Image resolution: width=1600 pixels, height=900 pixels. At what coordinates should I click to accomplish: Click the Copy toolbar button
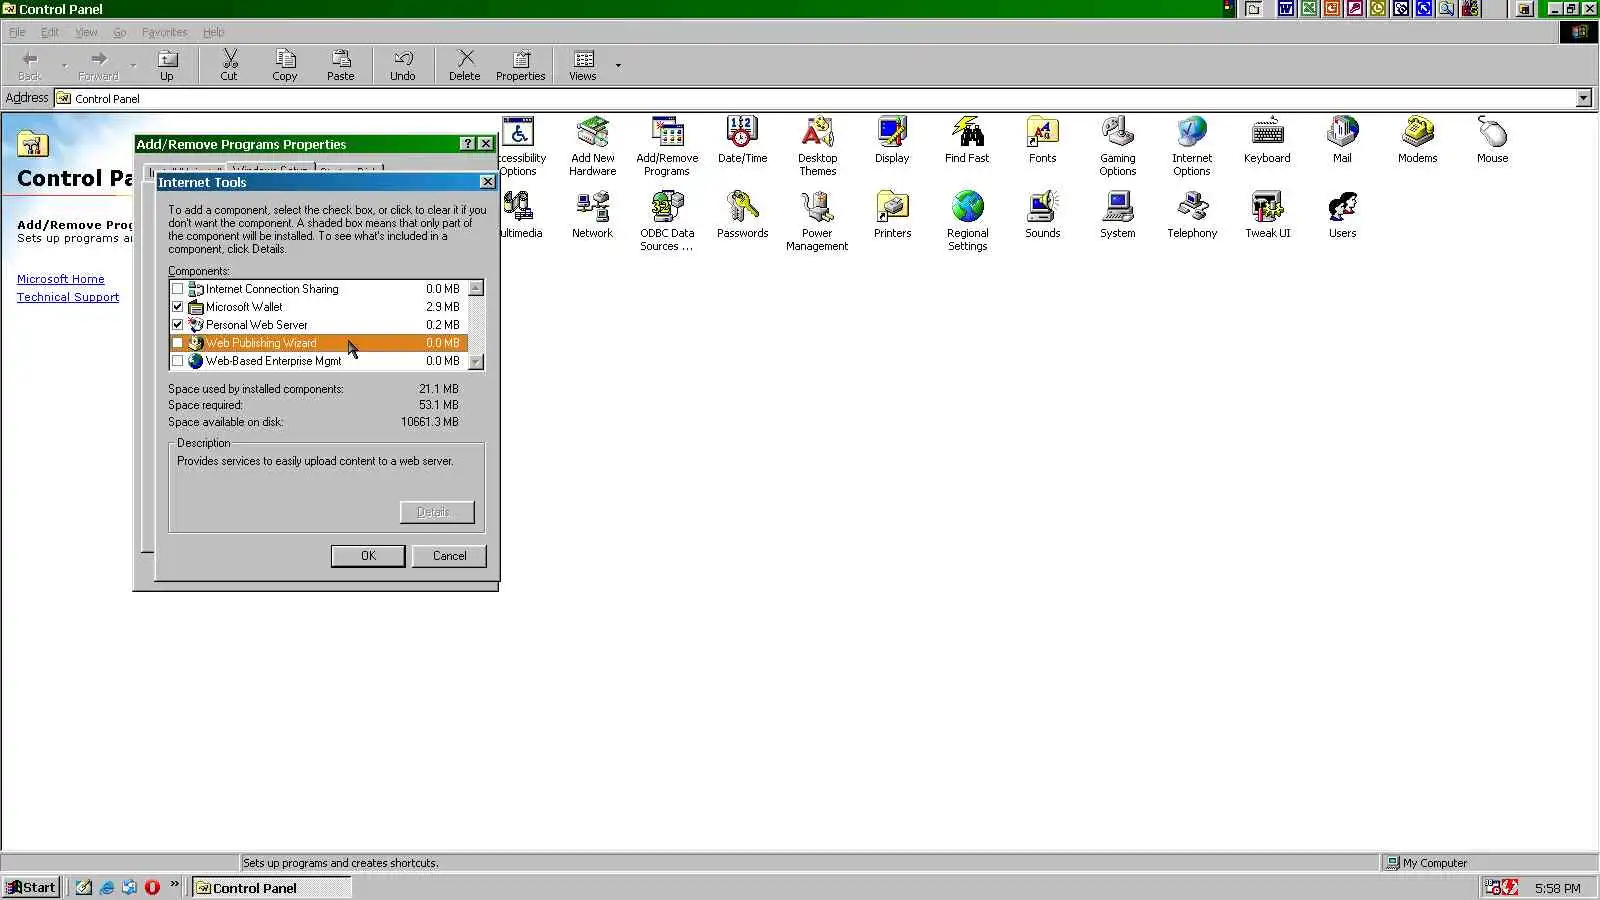(285, 66)
